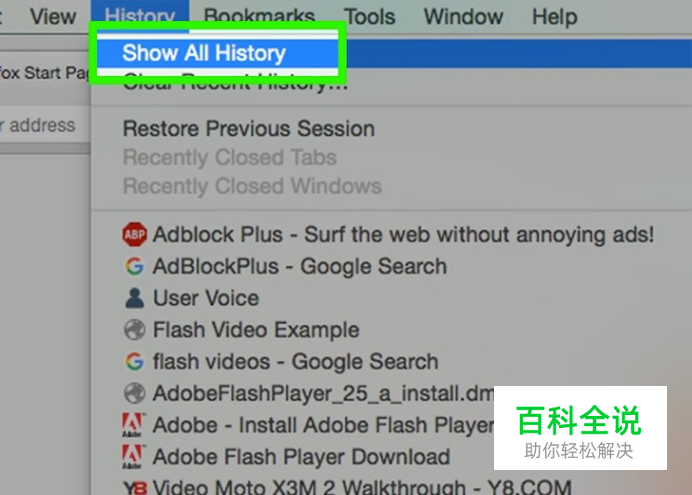Open the View menu
This screenshot has height=495, width=692.
coord(53,17)
